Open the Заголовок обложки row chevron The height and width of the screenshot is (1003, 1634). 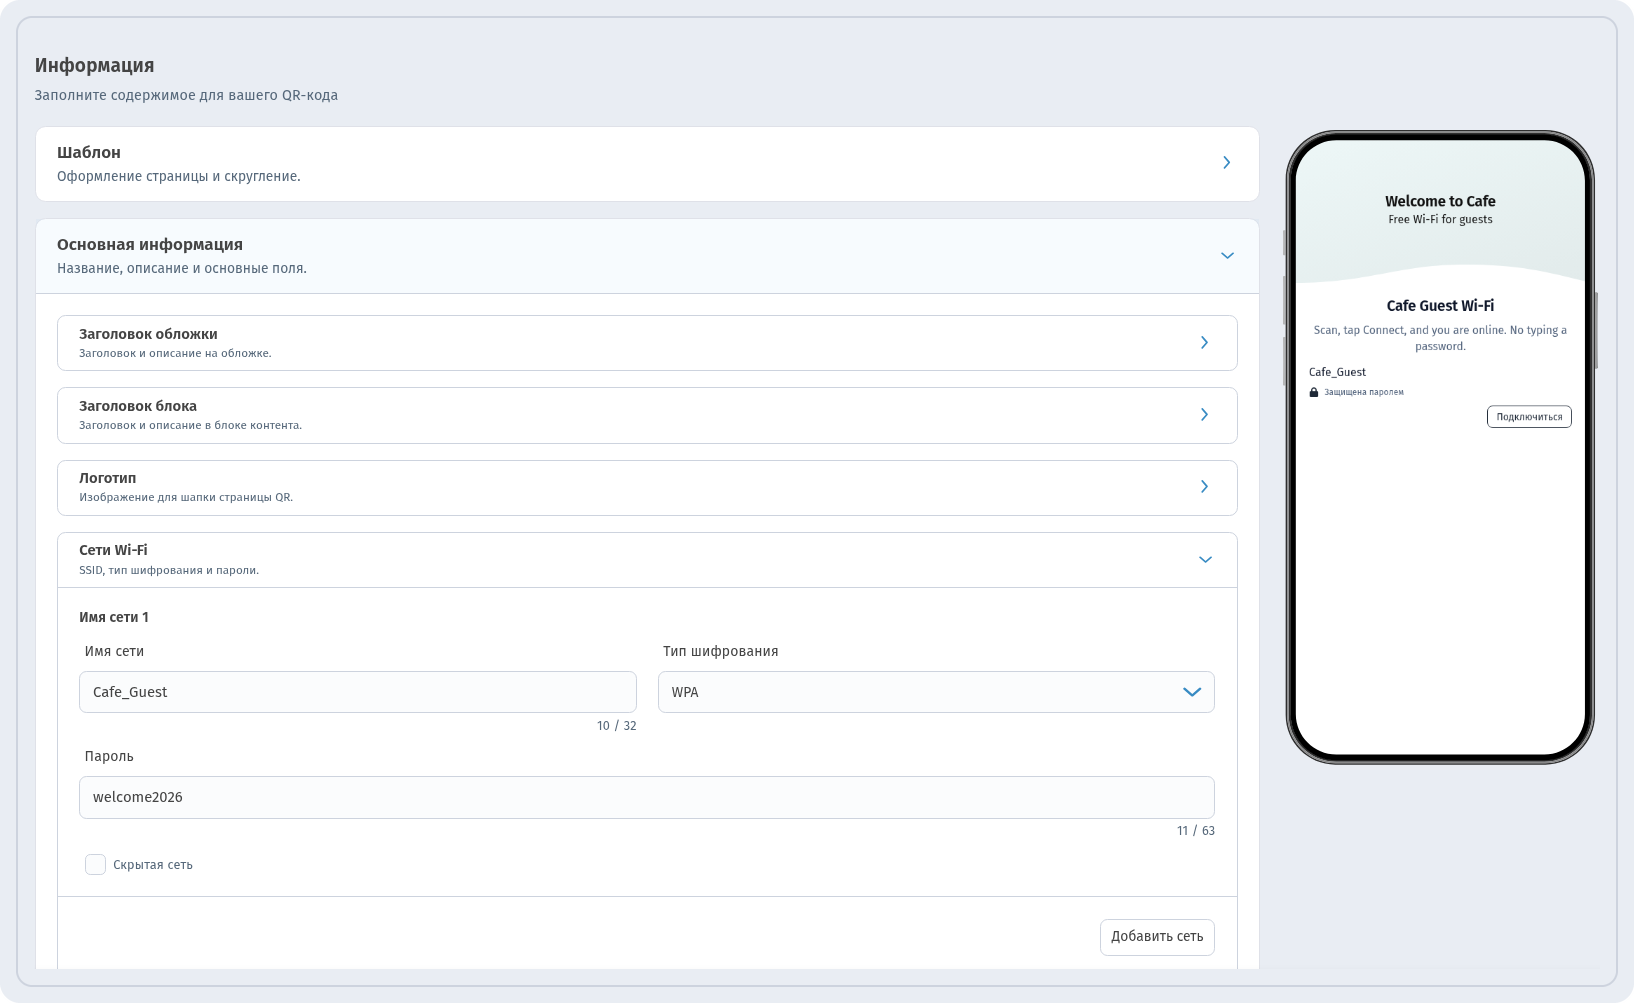pyautogui.click(x=1204, y=342)
